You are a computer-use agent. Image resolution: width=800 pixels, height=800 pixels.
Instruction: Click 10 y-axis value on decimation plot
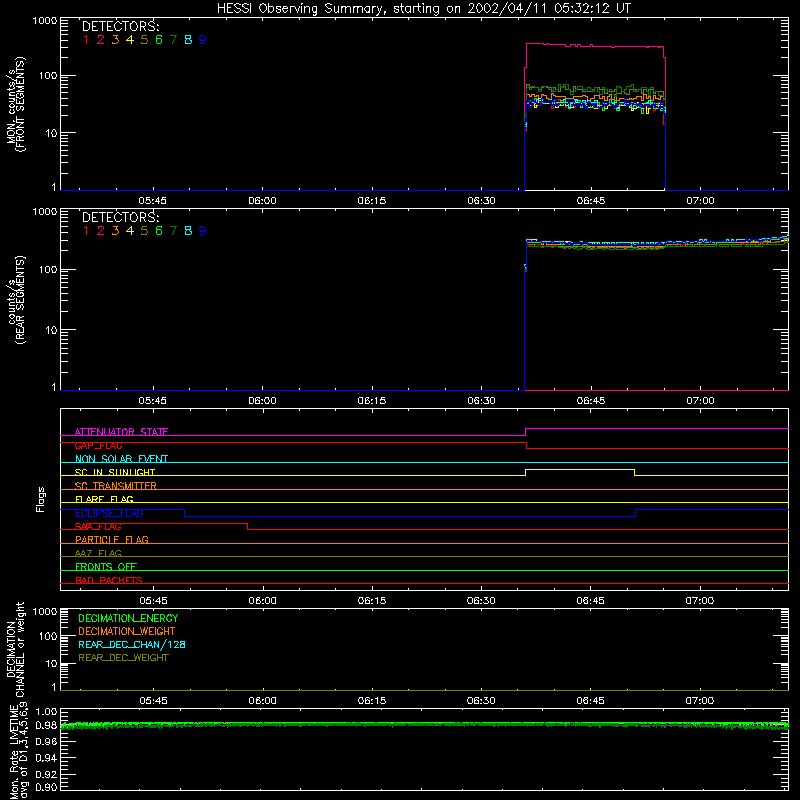(52, 664)
